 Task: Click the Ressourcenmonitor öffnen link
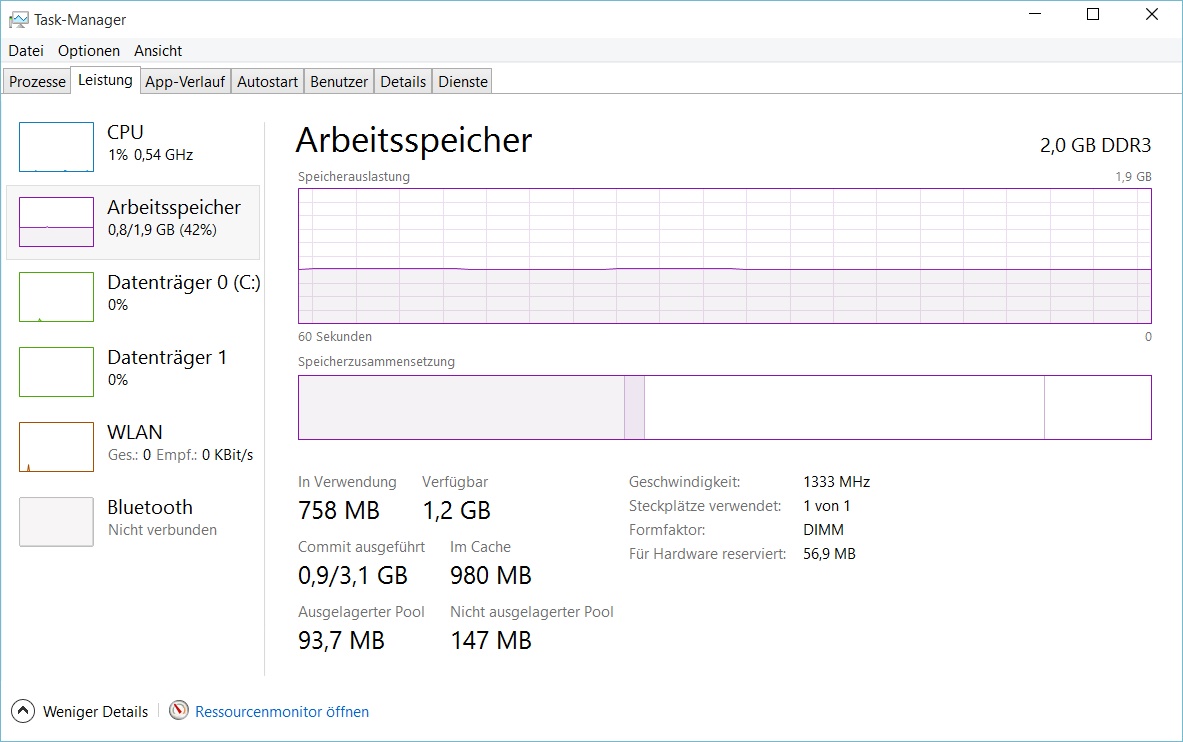click(282, 712)
